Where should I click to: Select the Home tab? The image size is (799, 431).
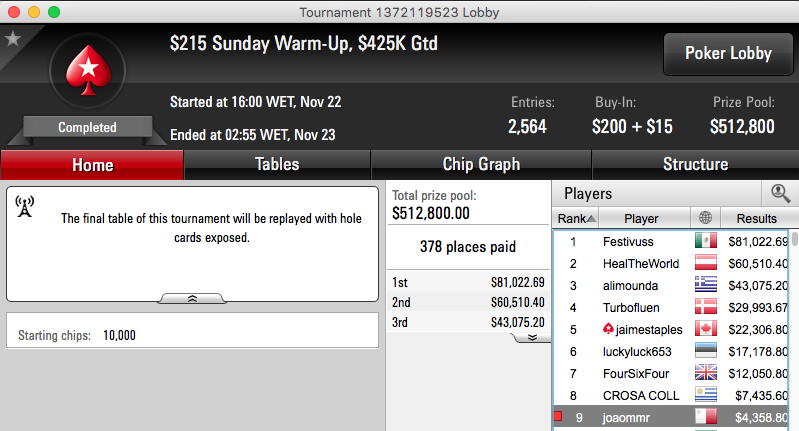pos(92,165)
